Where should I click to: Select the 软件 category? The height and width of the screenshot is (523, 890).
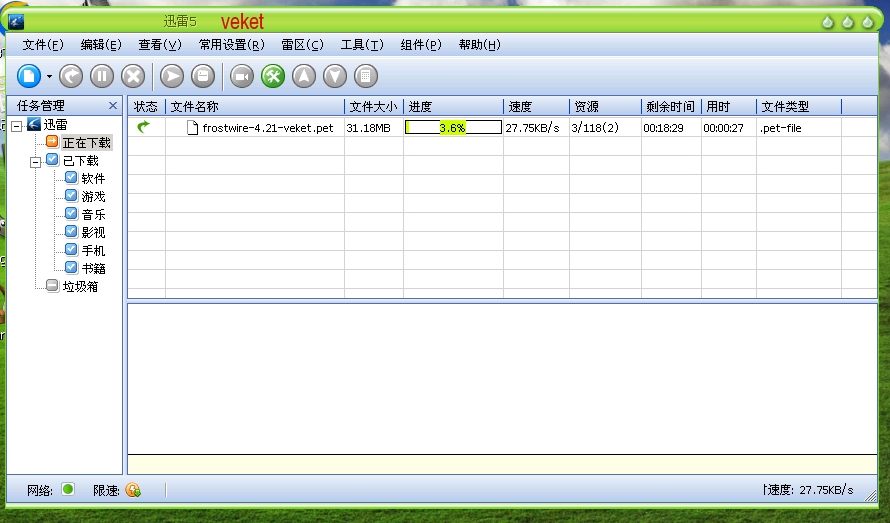click(93, 179)
